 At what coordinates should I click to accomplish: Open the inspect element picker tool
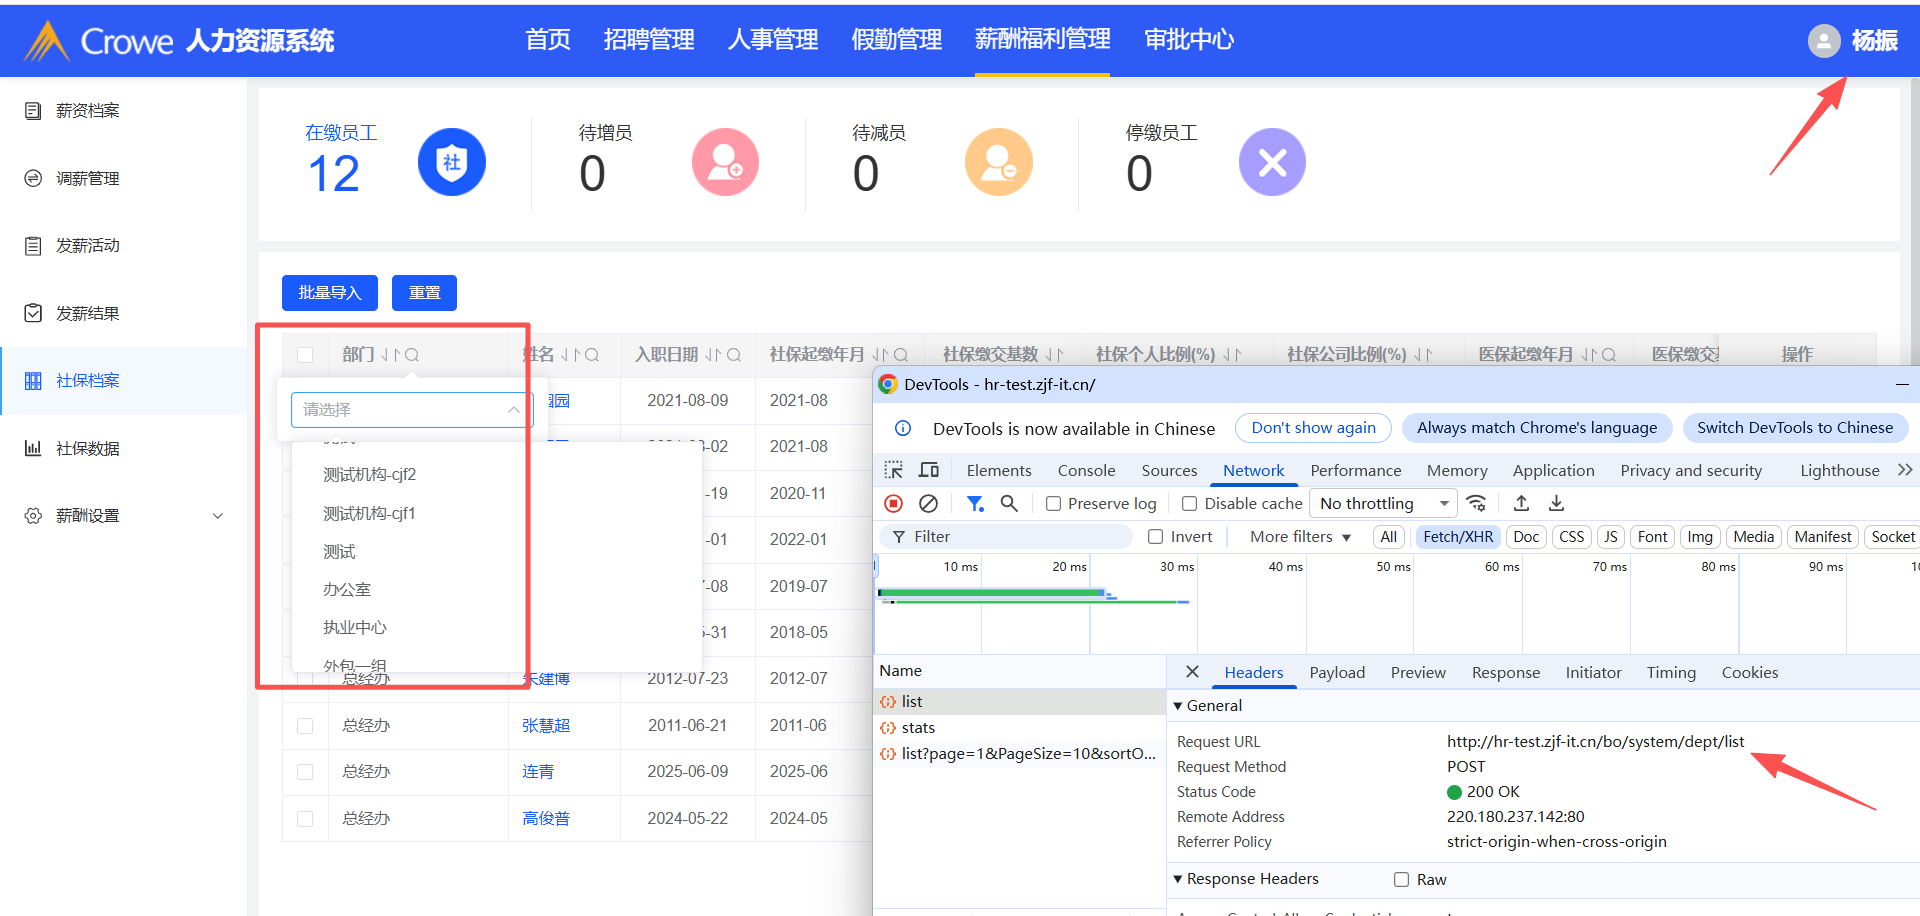(893, 471)
